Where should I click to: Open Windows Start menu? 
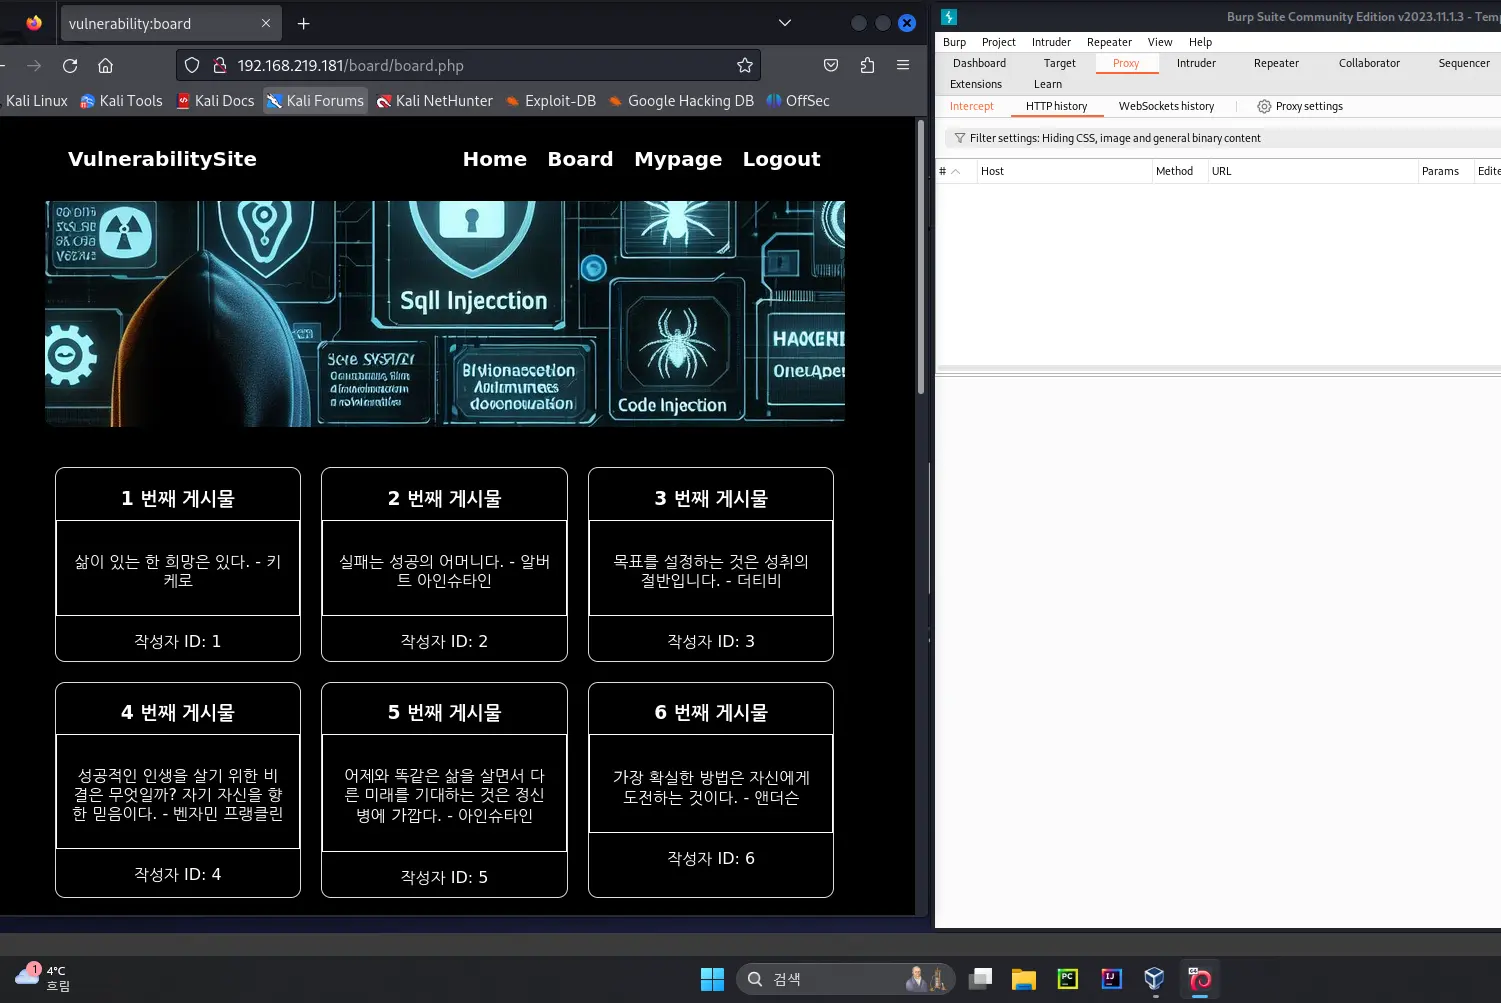[712, 979]
